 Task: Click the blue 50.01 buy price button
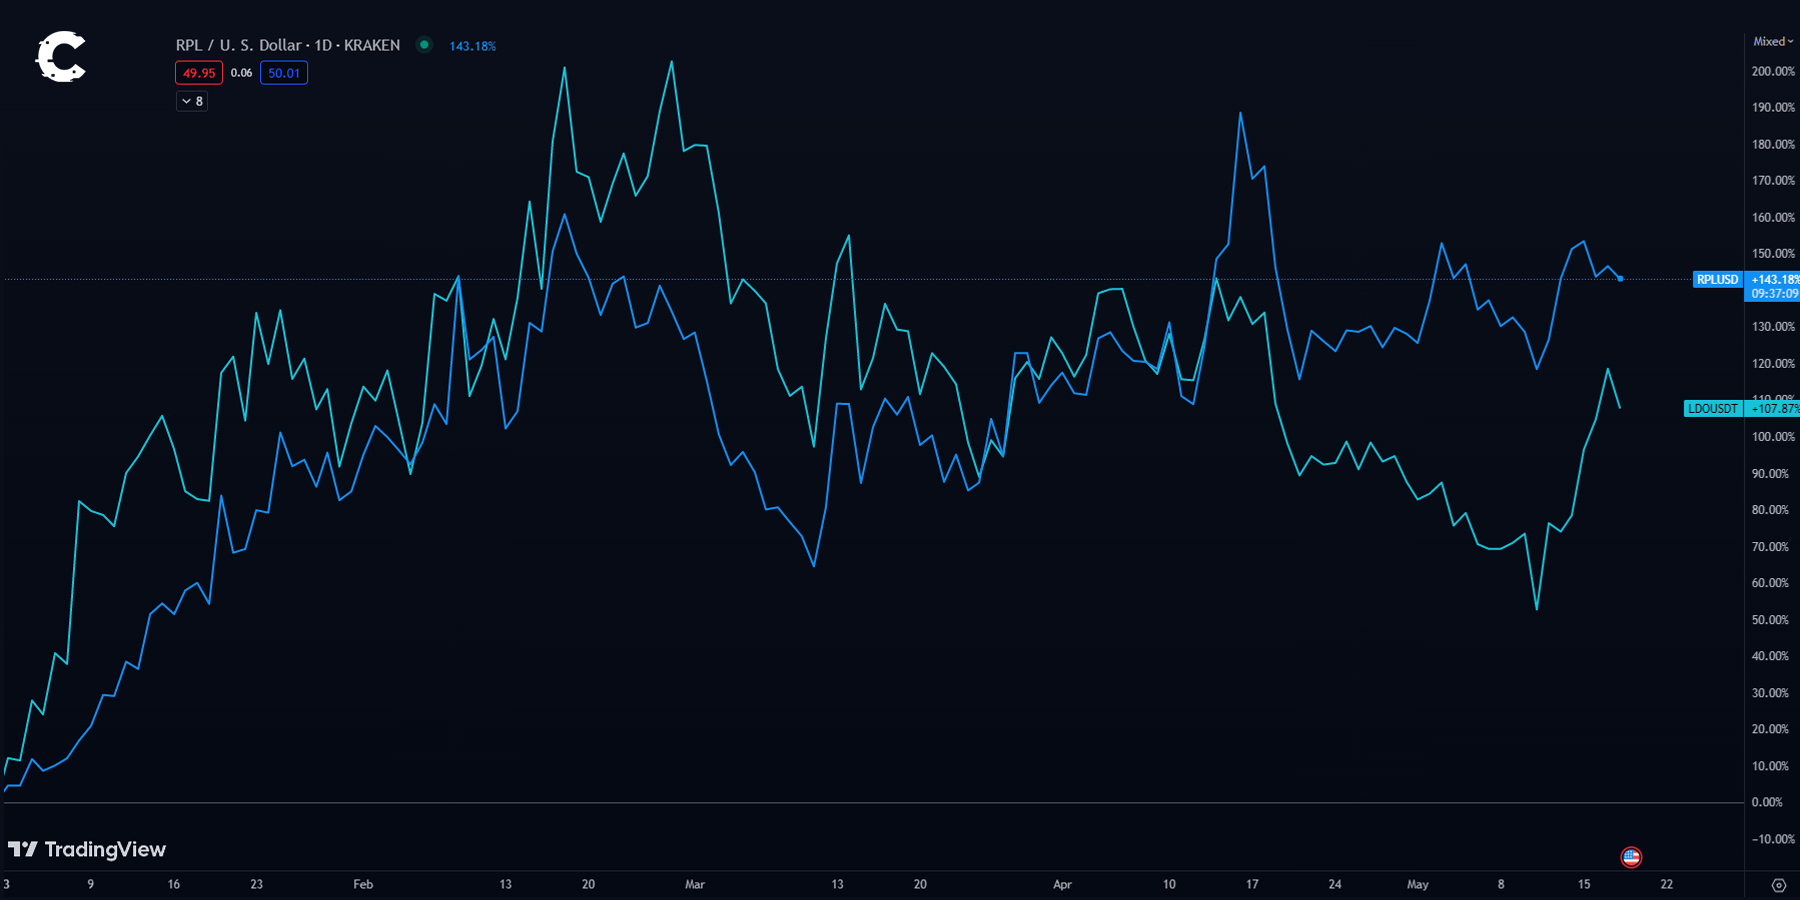pyautogui.click(x=284, y=73)
